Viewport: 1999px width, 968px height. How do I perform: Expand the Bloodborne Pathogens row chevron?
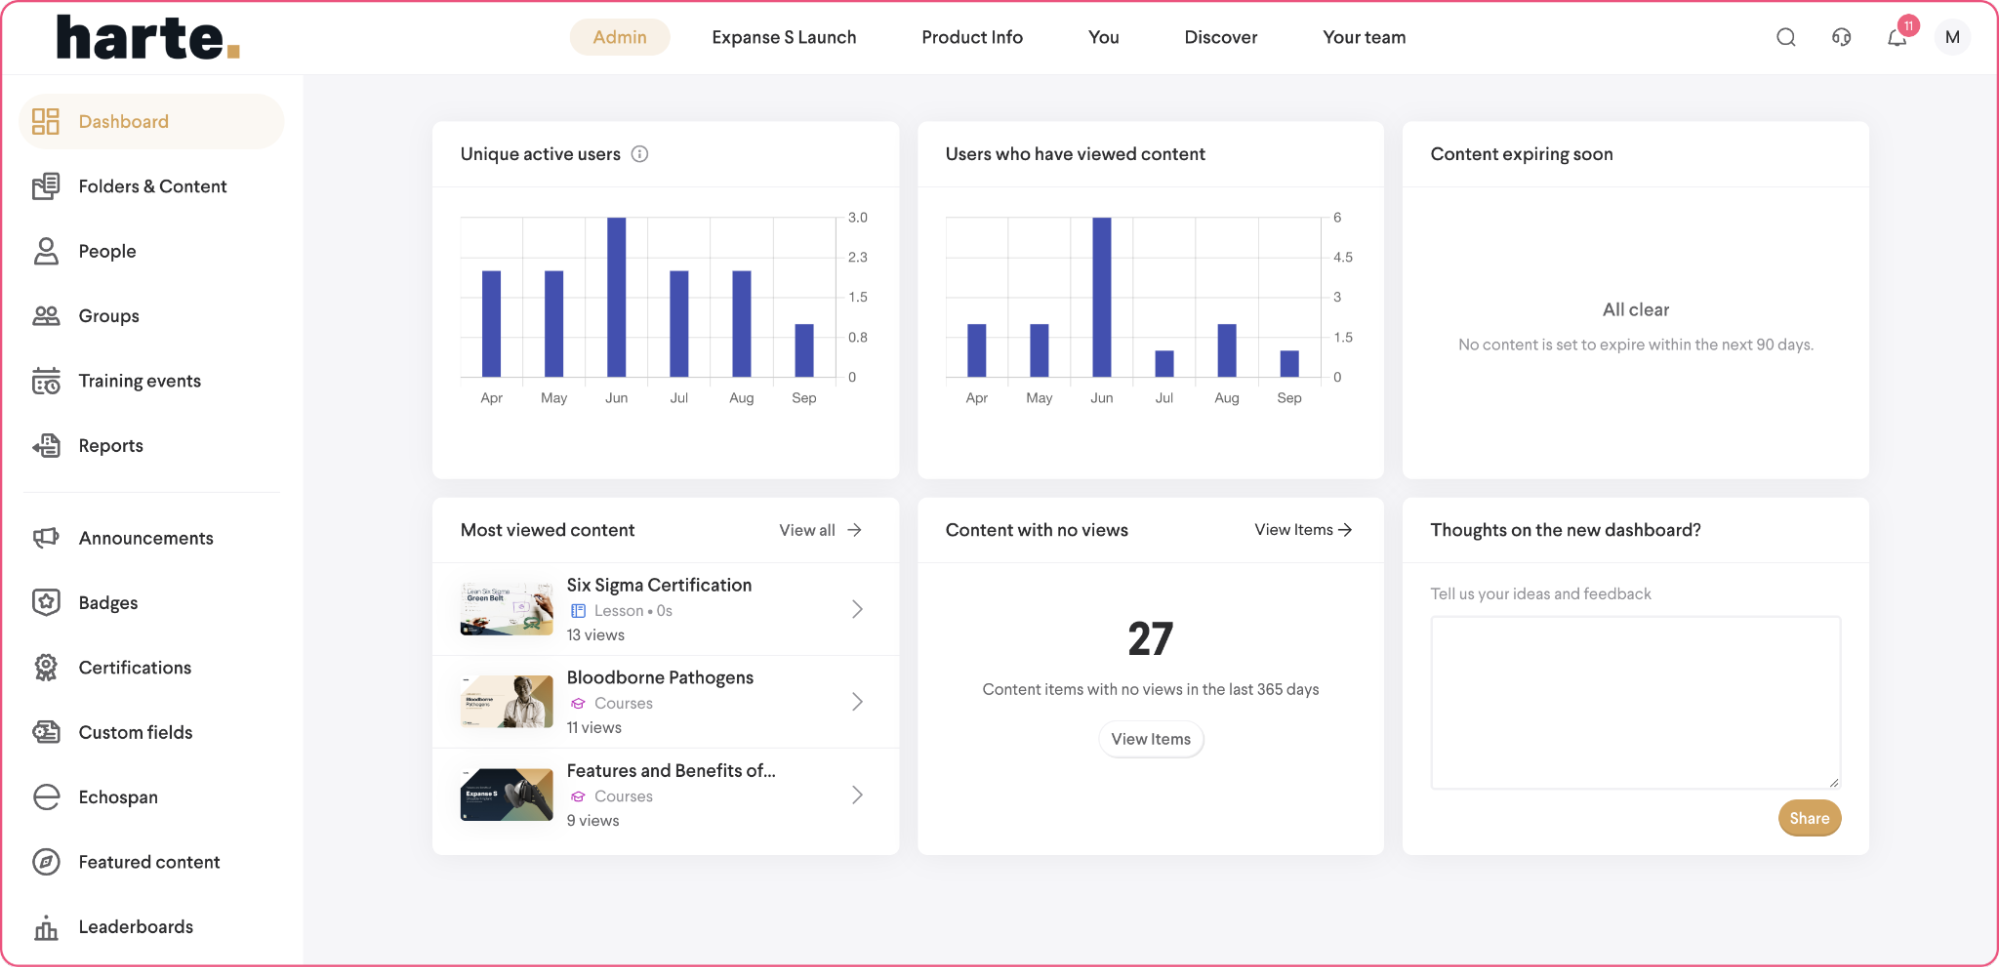(x=857, y=702)
